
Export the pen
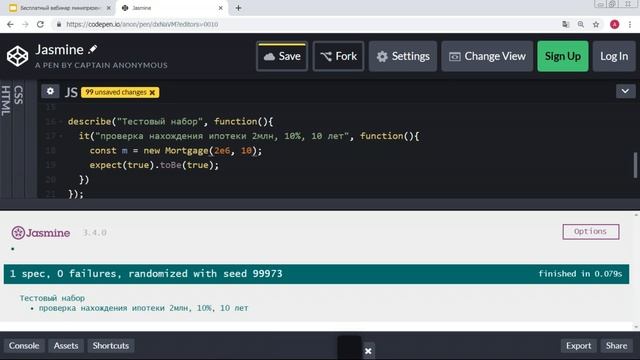pyautogui.click(x=578, y=345)
